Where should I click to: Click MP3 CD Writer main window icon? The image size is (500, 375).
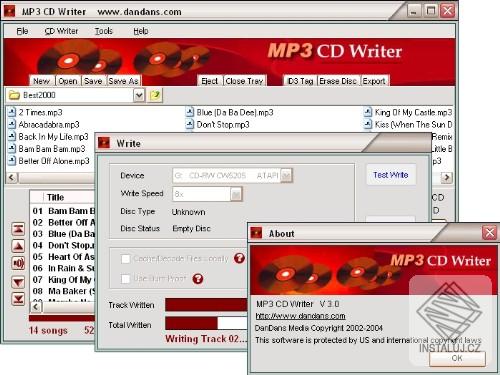pyautogui.click(x=9, y=11)
